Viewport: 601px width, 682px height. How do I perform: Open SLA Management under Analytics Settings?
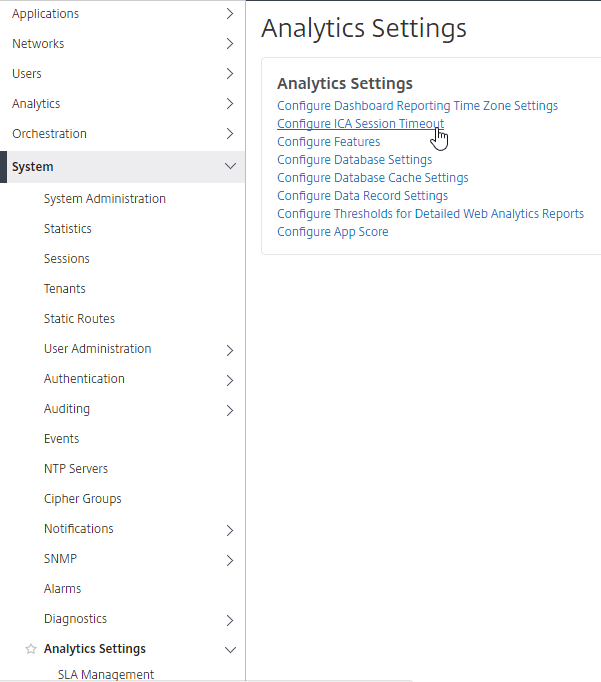pyautogui.click(x=106, y=675)
